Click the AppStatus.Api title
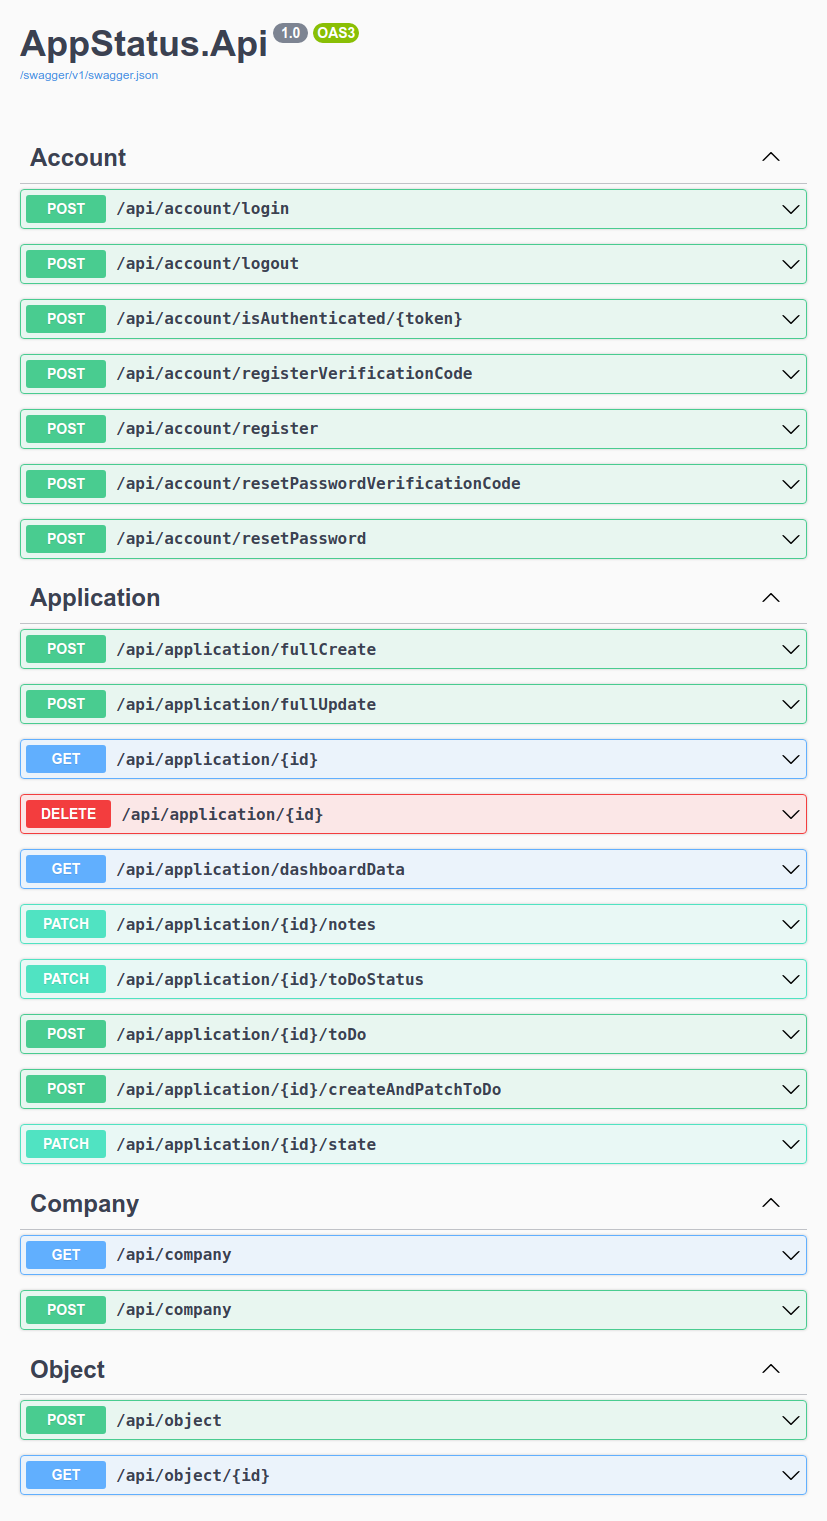Screen dimensions: 827x1521 click(x=144, y=43)
